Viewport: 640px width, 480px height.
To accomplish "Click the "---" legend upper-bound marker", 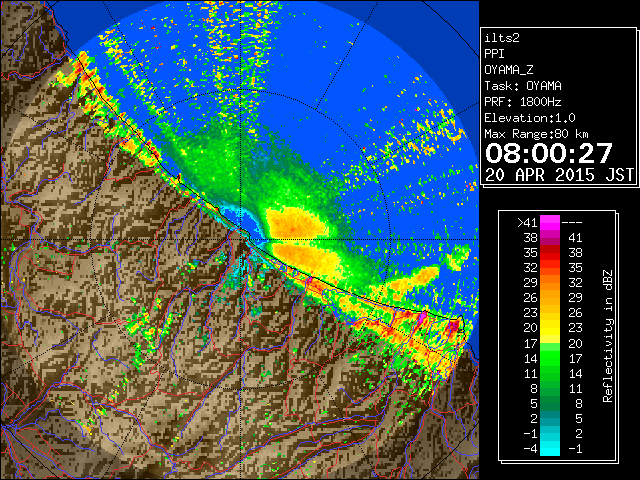I will (572, 222).
